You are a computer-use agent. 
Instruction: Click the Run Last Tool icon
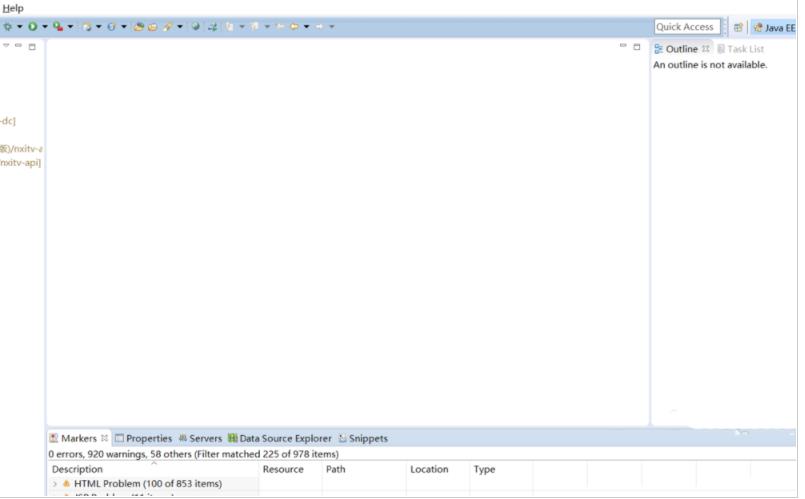(x=58, y=27)
